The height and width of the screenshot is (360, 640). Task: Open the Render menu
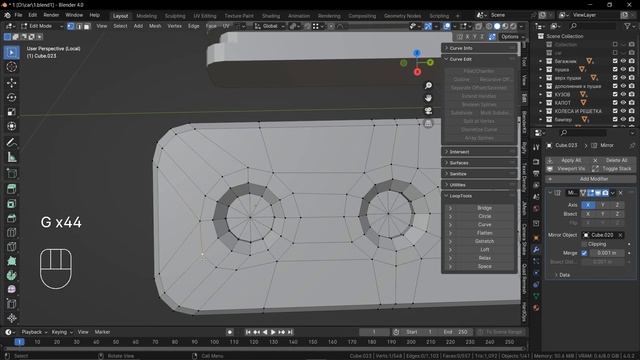51,15
